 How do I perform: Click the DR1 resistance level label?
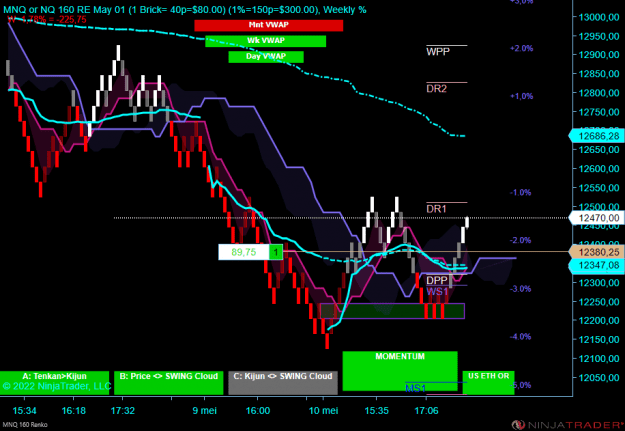pos(436,209)
